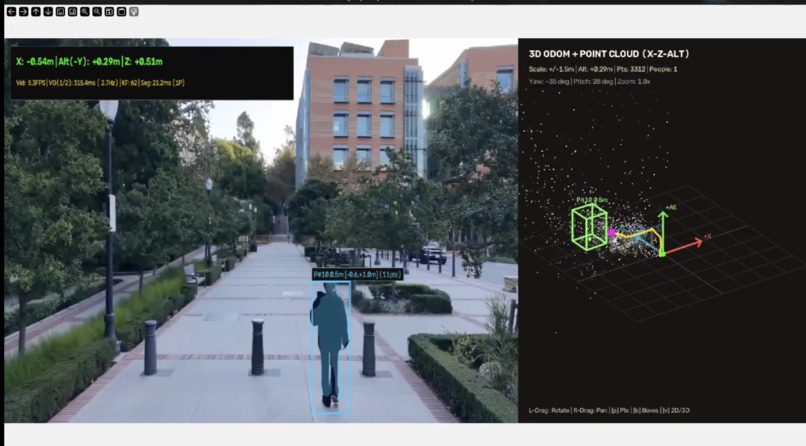This screenshot has width=806, height=446.
Task: Click the green 3D bounding cube in point cloud
Action: [x=589, y=227]
